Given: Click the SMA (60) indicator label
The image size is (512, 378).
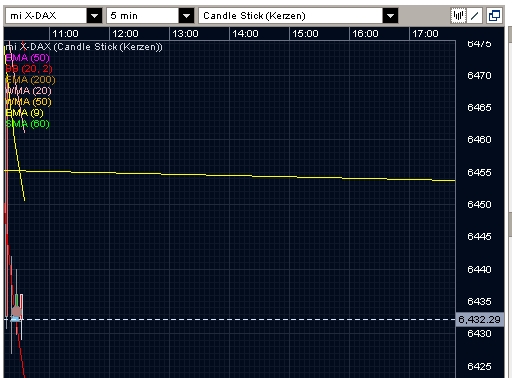Looking at the screenshot, I should click(28, 124).
